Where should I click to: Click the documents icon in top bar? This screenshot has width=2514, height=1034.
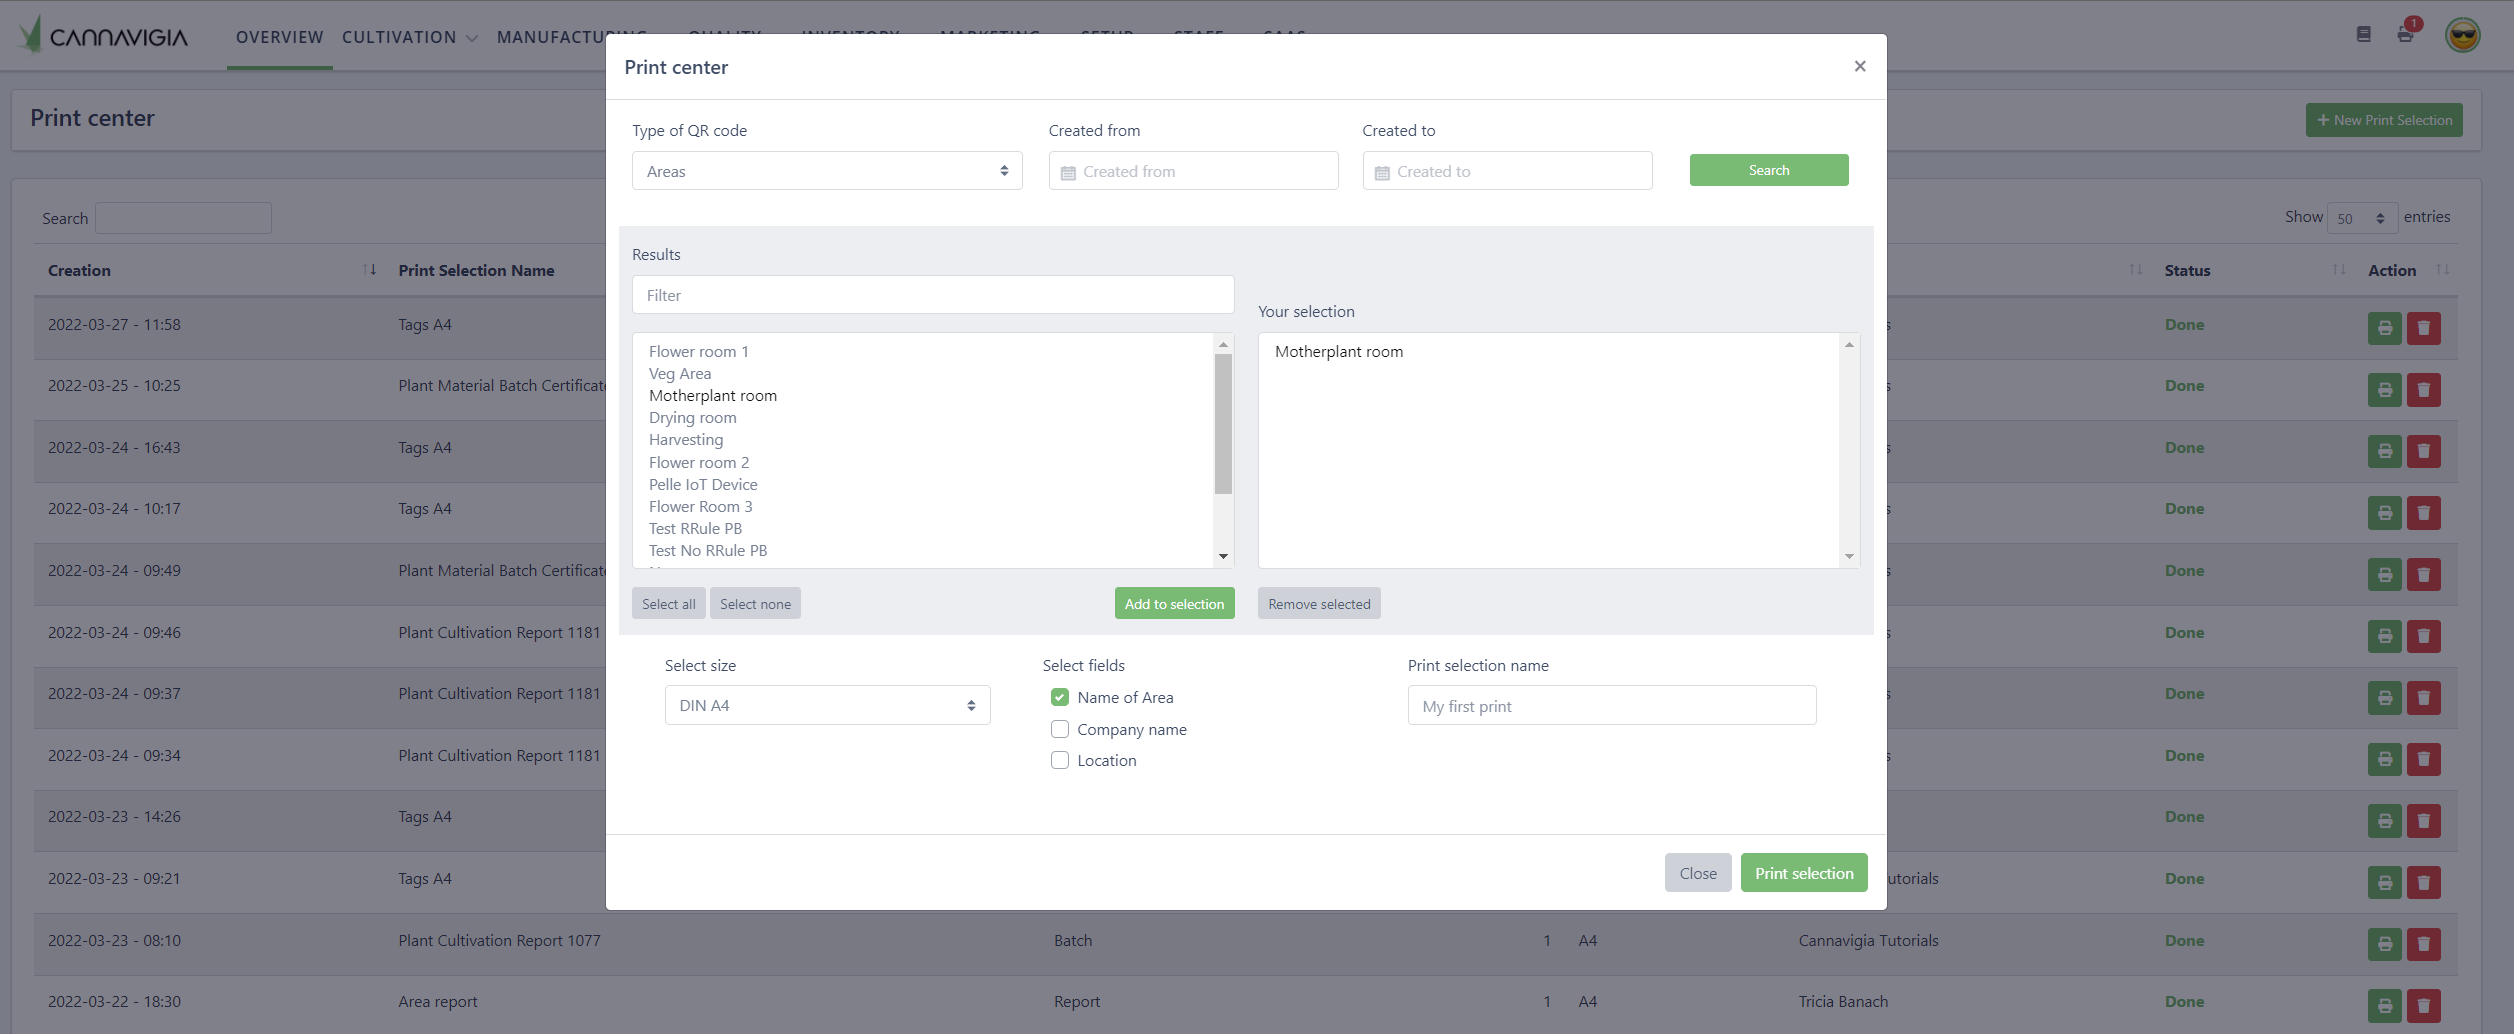click(x=2363, y=34)
